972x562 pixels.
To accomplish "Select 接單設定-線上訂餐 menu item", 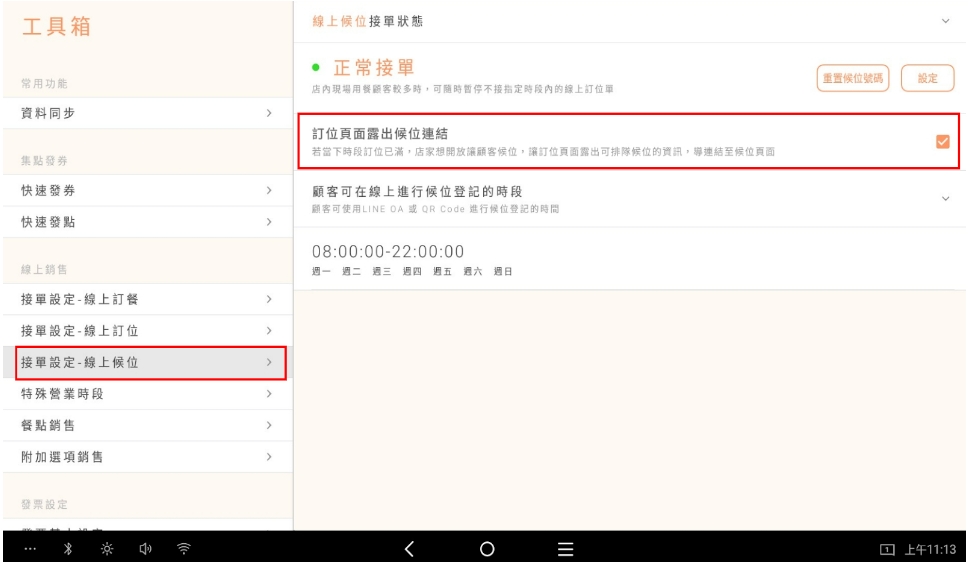I will pos(146,299).
